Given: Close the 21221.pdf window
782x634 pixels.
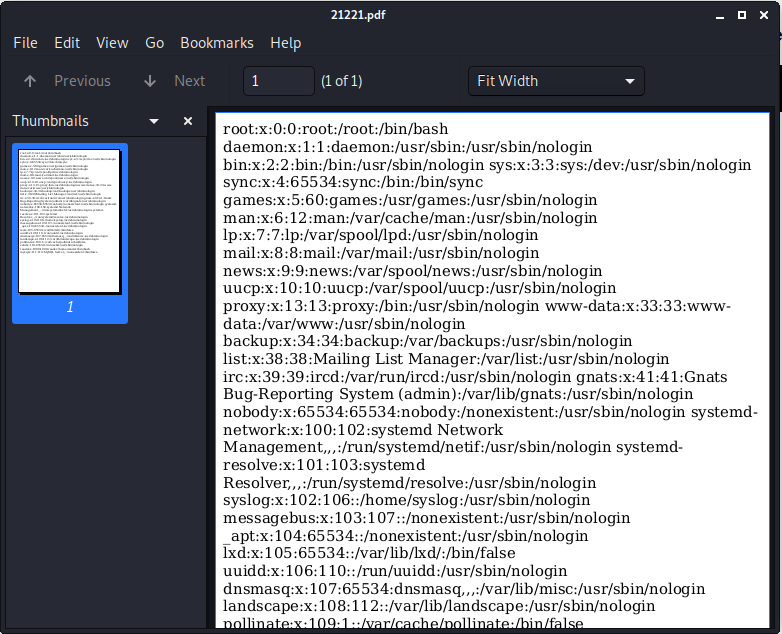Looking at the screenshot, I should pyautogui.click(x=765, y=15).
